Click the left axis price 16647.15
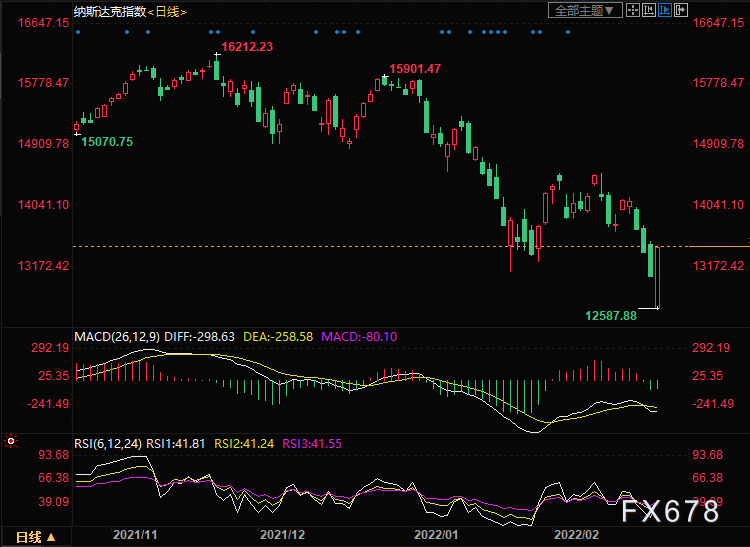Image resolution: width=750 pixels, height=547 pixels. click(44, 22)
